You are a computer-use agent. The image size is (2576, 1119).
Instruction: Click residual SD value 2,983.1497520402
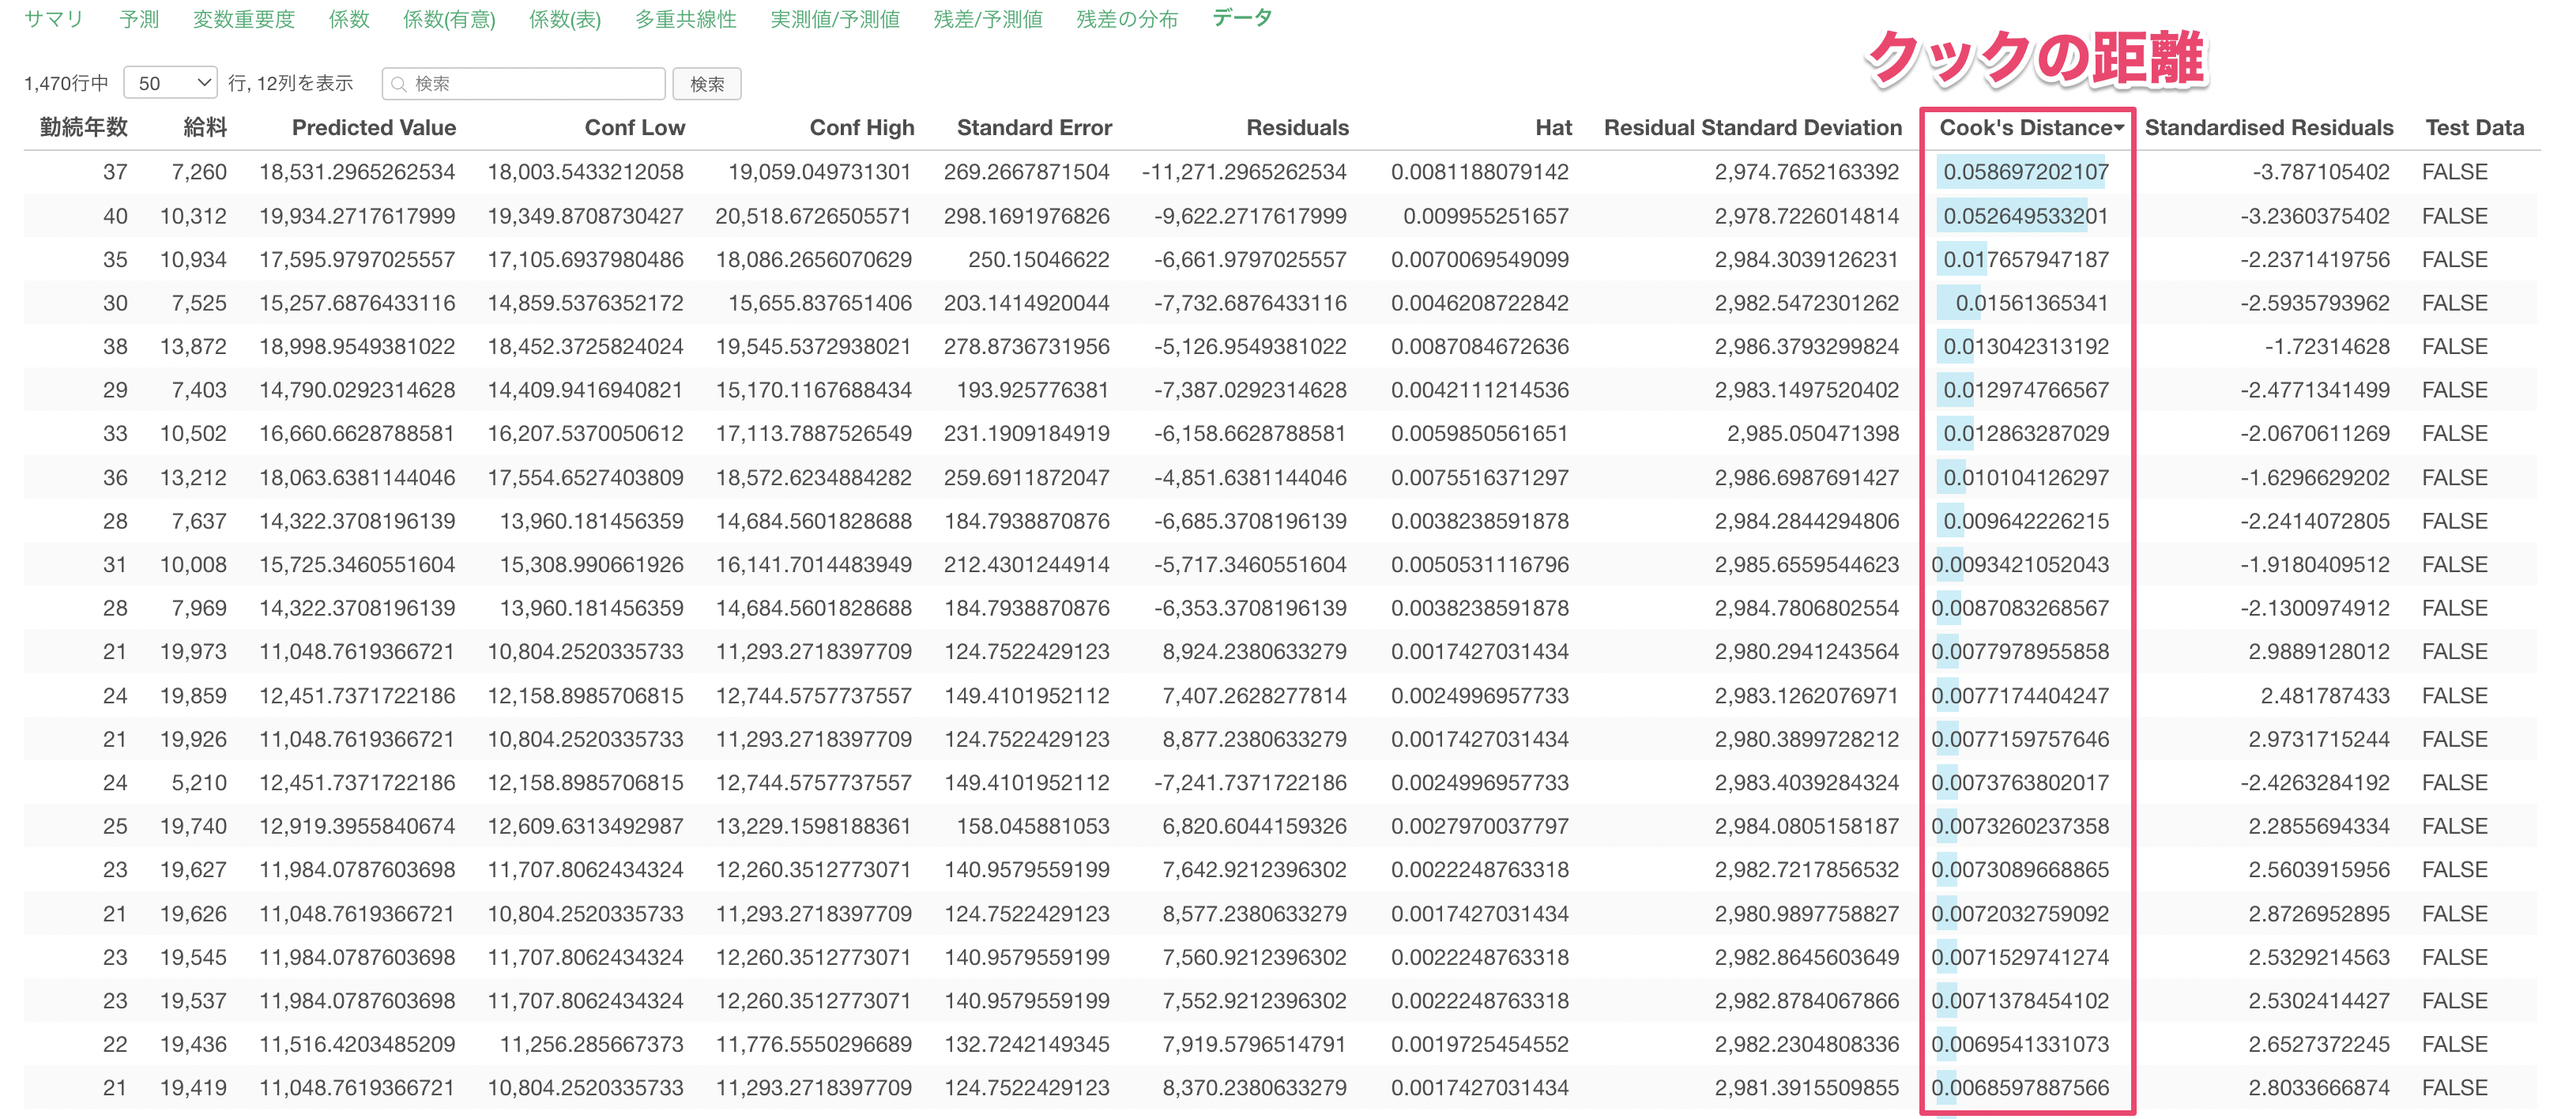pos(1807,390)
